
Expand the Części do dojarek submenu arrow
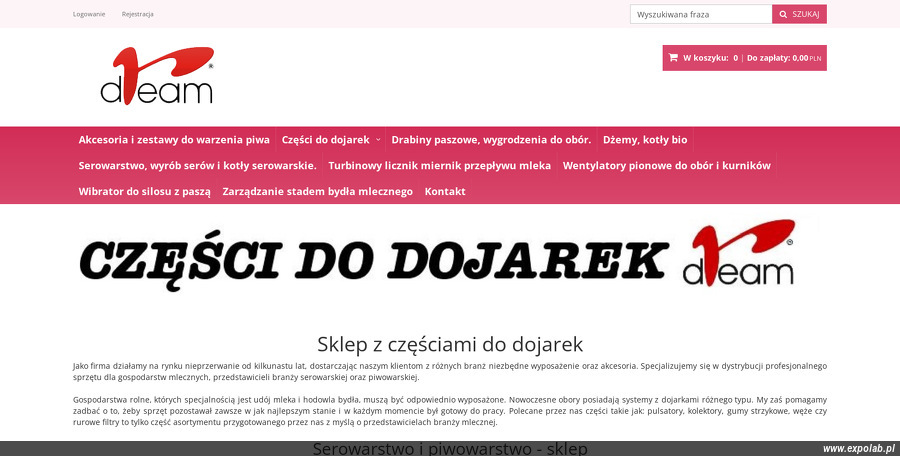378,140
